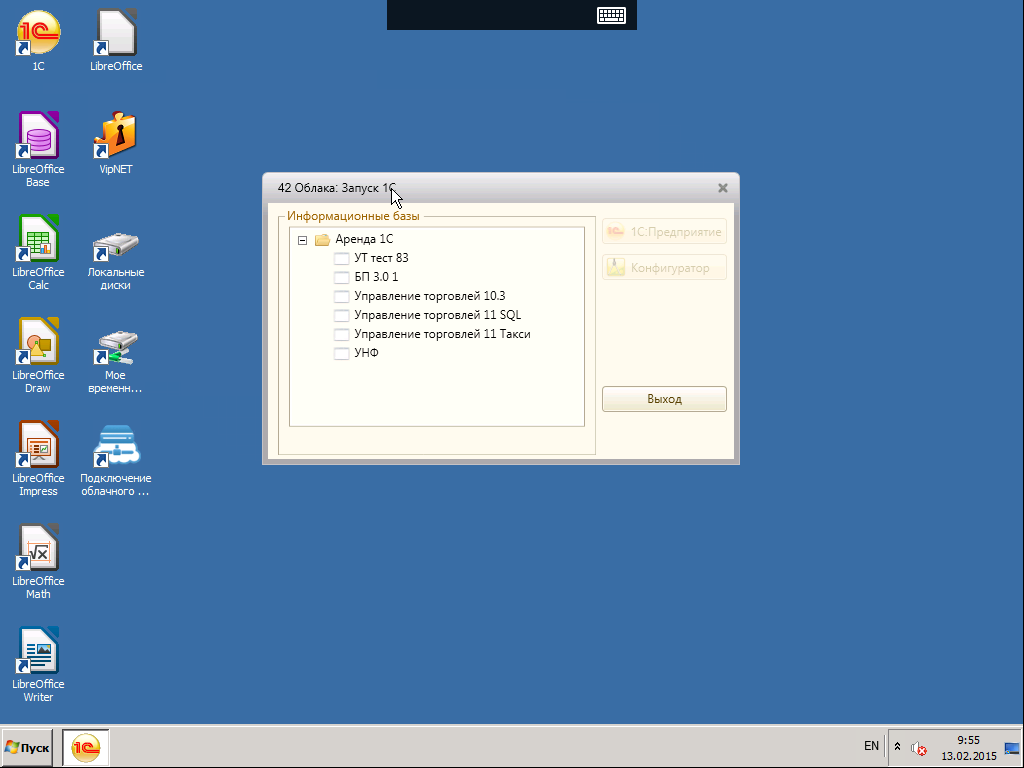Click the muted speaker tray icon
1024x768 pixels.
coord(919,748)
